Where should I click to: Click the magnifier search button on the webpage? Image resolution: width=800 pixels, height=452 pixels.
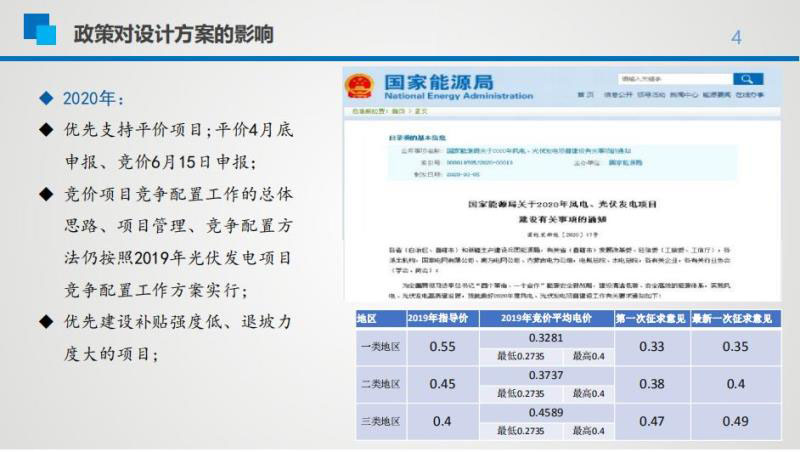[746, 79]
